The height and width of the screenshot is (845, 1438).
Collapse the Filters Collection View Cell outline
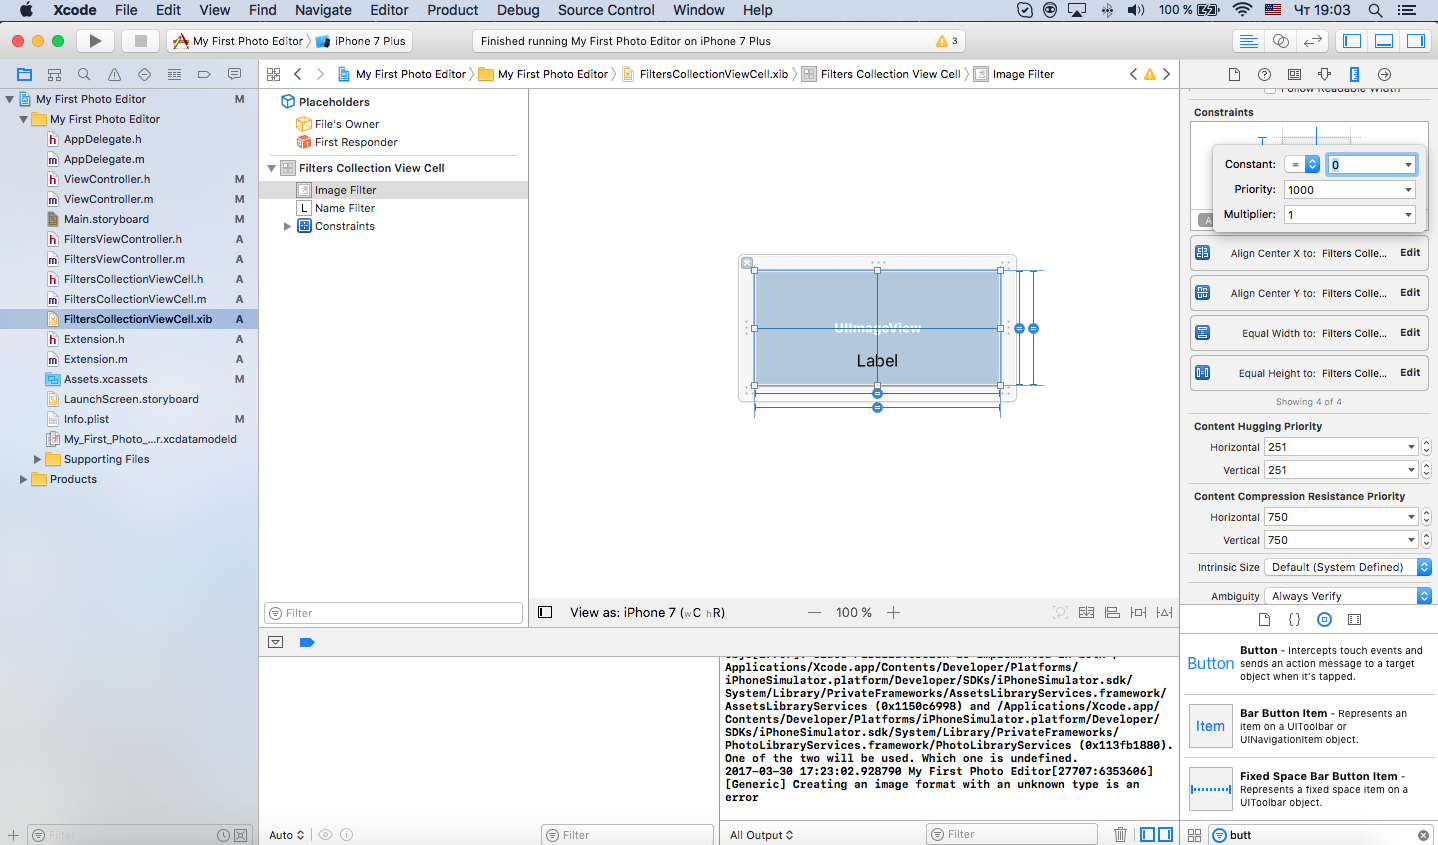pos(271,168)
